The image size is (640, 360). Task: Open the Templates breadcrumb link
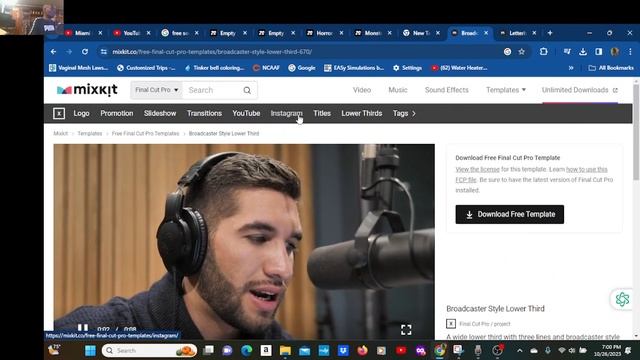point(90,133)
